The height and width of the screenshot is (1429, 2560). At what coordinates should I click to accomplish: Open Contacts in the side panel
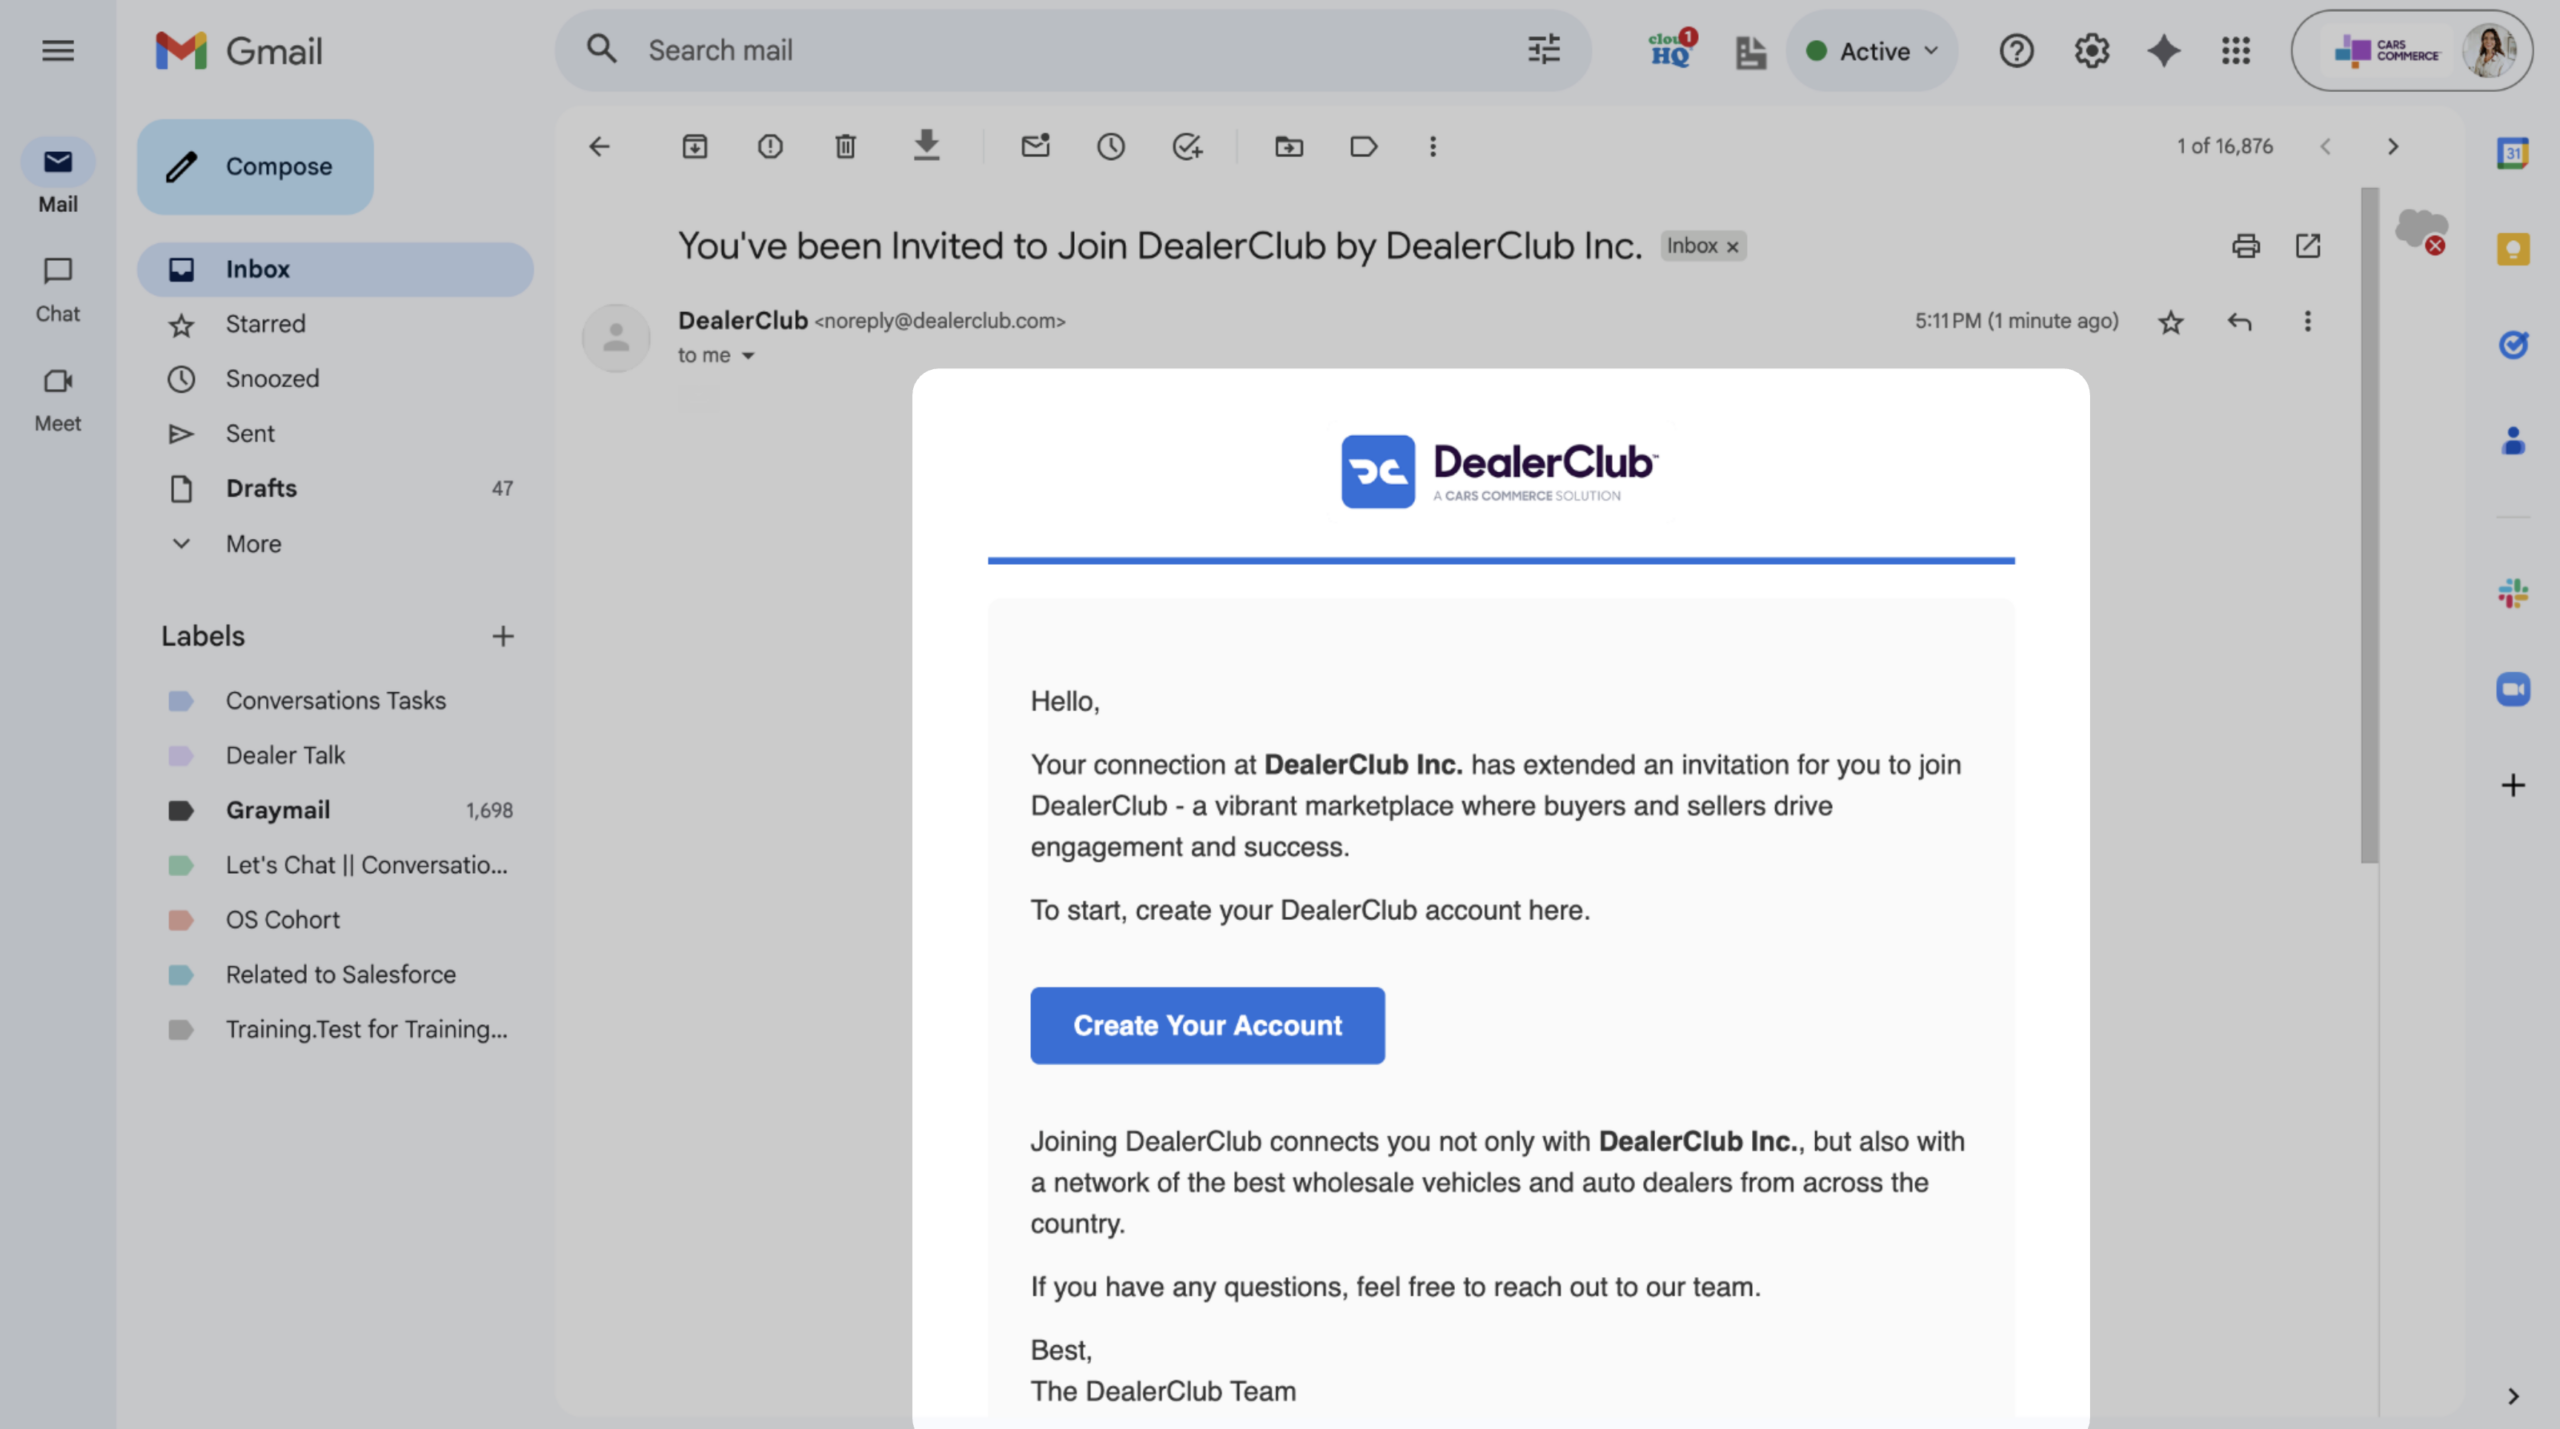2512,441
